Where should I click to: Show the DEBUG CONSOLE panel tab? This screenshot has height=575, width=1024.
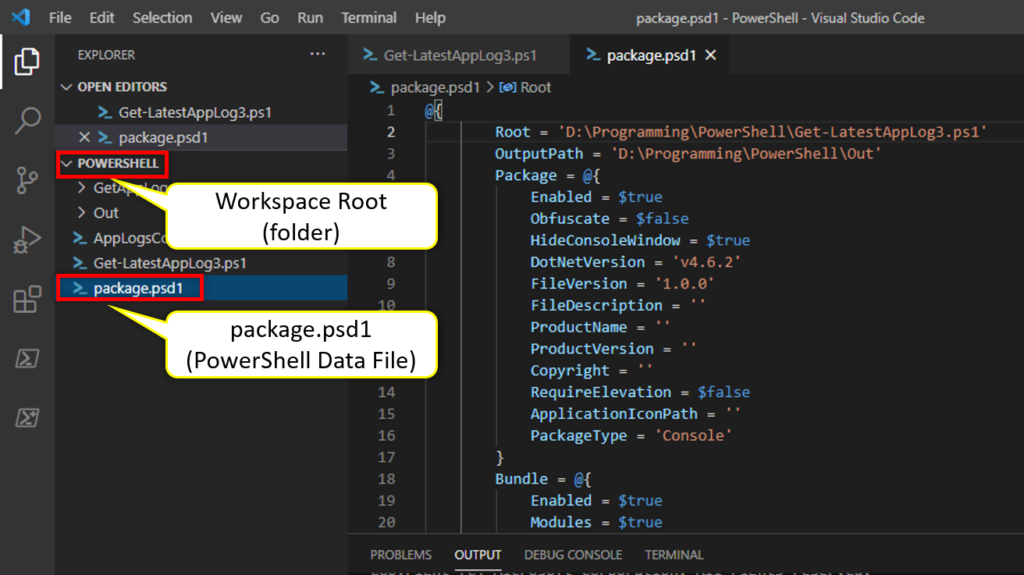[573, 554]
